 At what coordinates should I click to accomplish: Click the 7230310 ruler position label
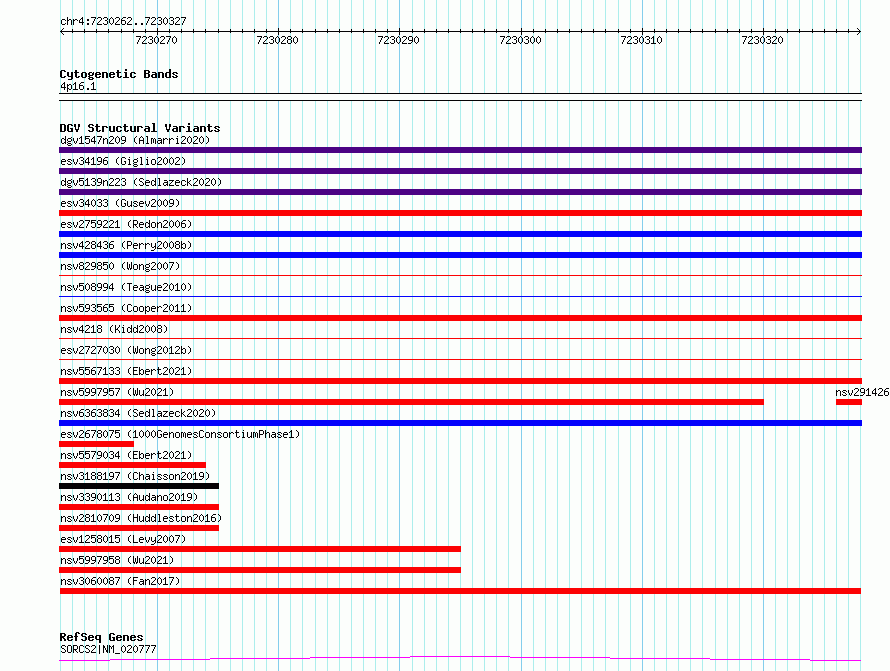(x=641, y=40)
